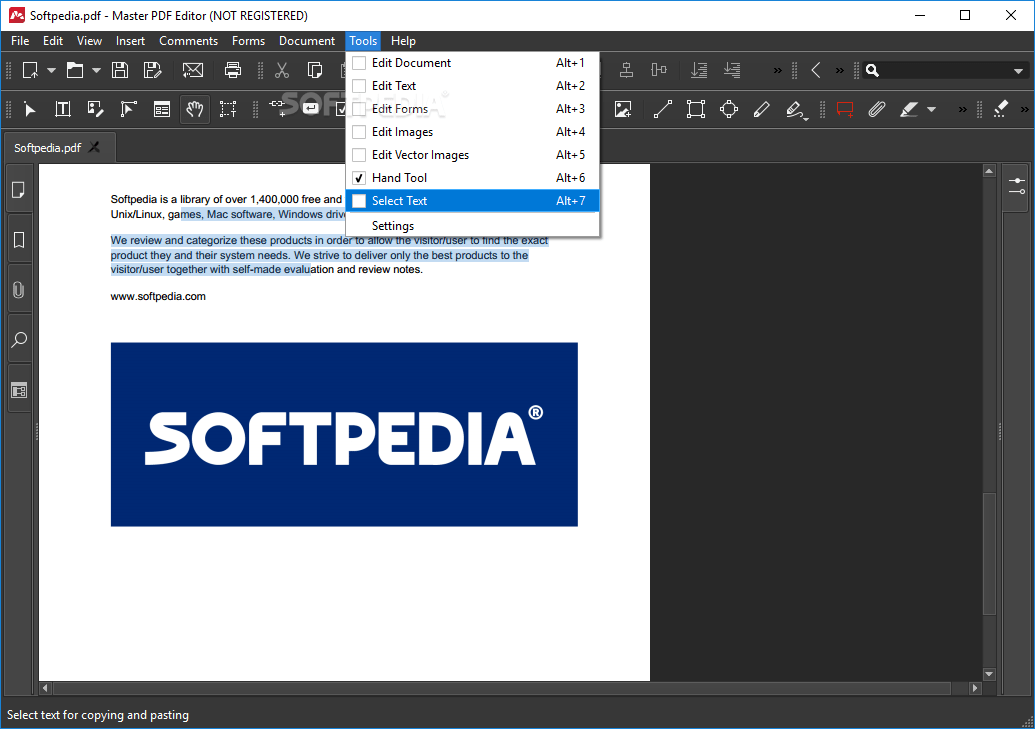1035x729 pixels.
Task: Open the Page Thumbnails sidebar panel
Action: point(18,189)
